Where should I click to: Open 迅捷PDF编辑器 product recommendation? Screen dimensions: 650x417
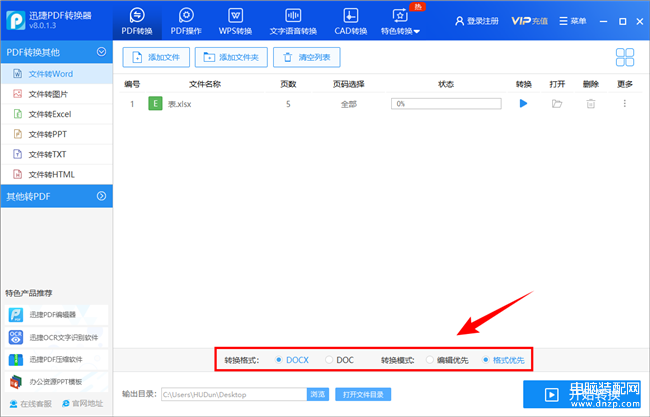[56, 315]
